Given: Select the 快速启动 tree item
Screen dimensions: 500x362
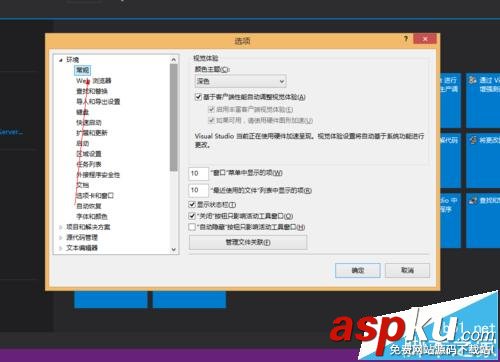Looking at the screenshot, I should (89, 122).
